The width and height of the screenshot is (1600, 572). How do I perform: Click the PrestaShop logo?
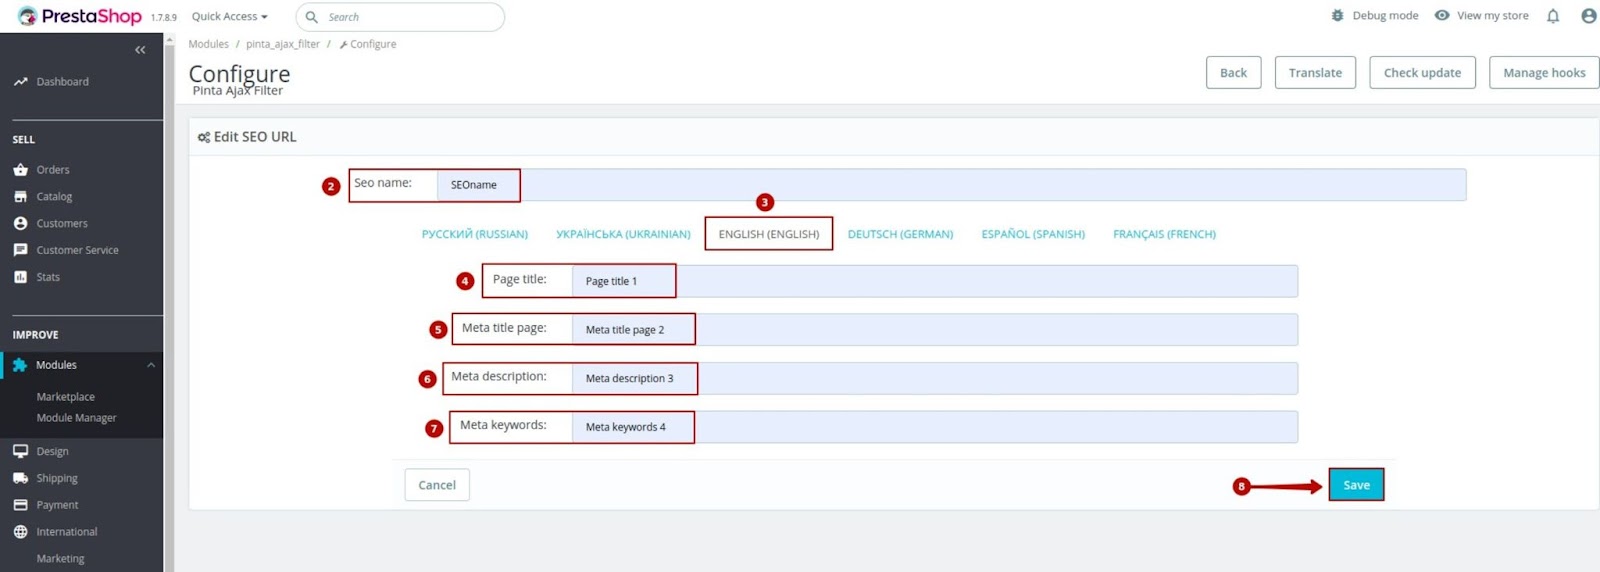tap(80, 16)
